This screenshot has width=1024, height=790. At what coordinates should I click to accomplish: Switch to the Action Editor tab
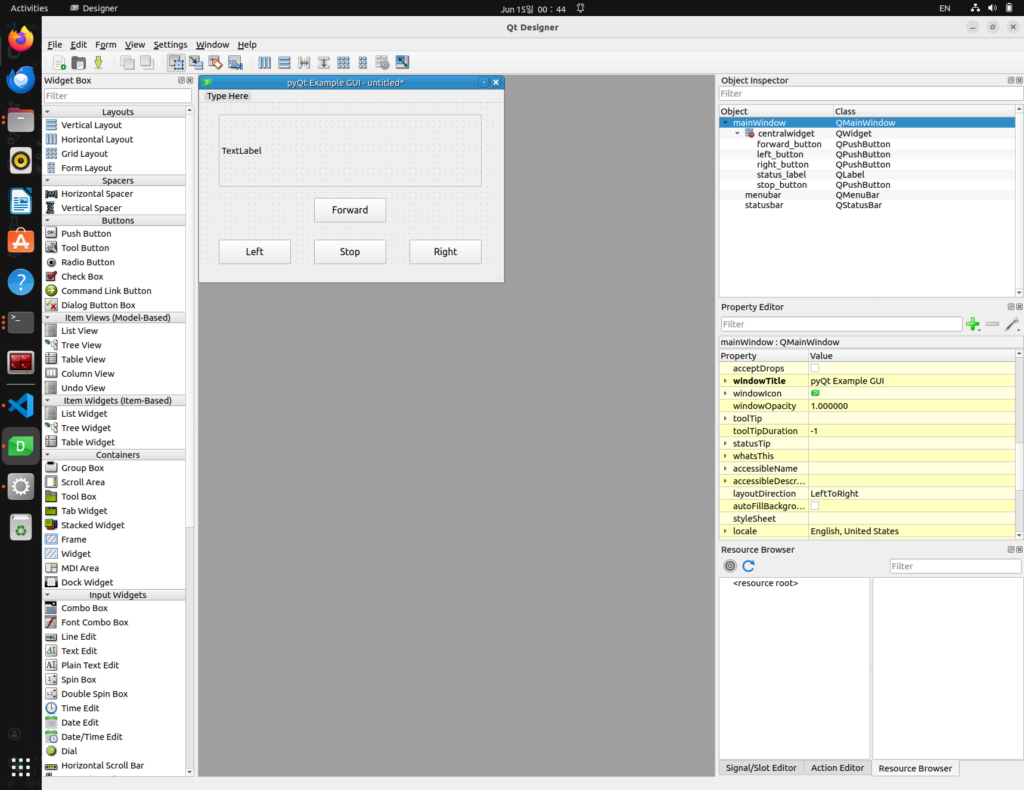coord(837,768)
